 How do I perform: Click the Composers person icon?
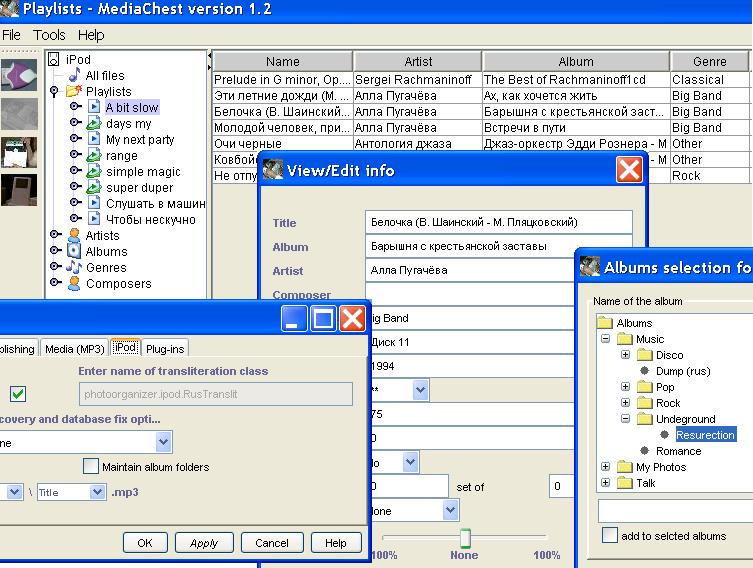coord(73,284)
